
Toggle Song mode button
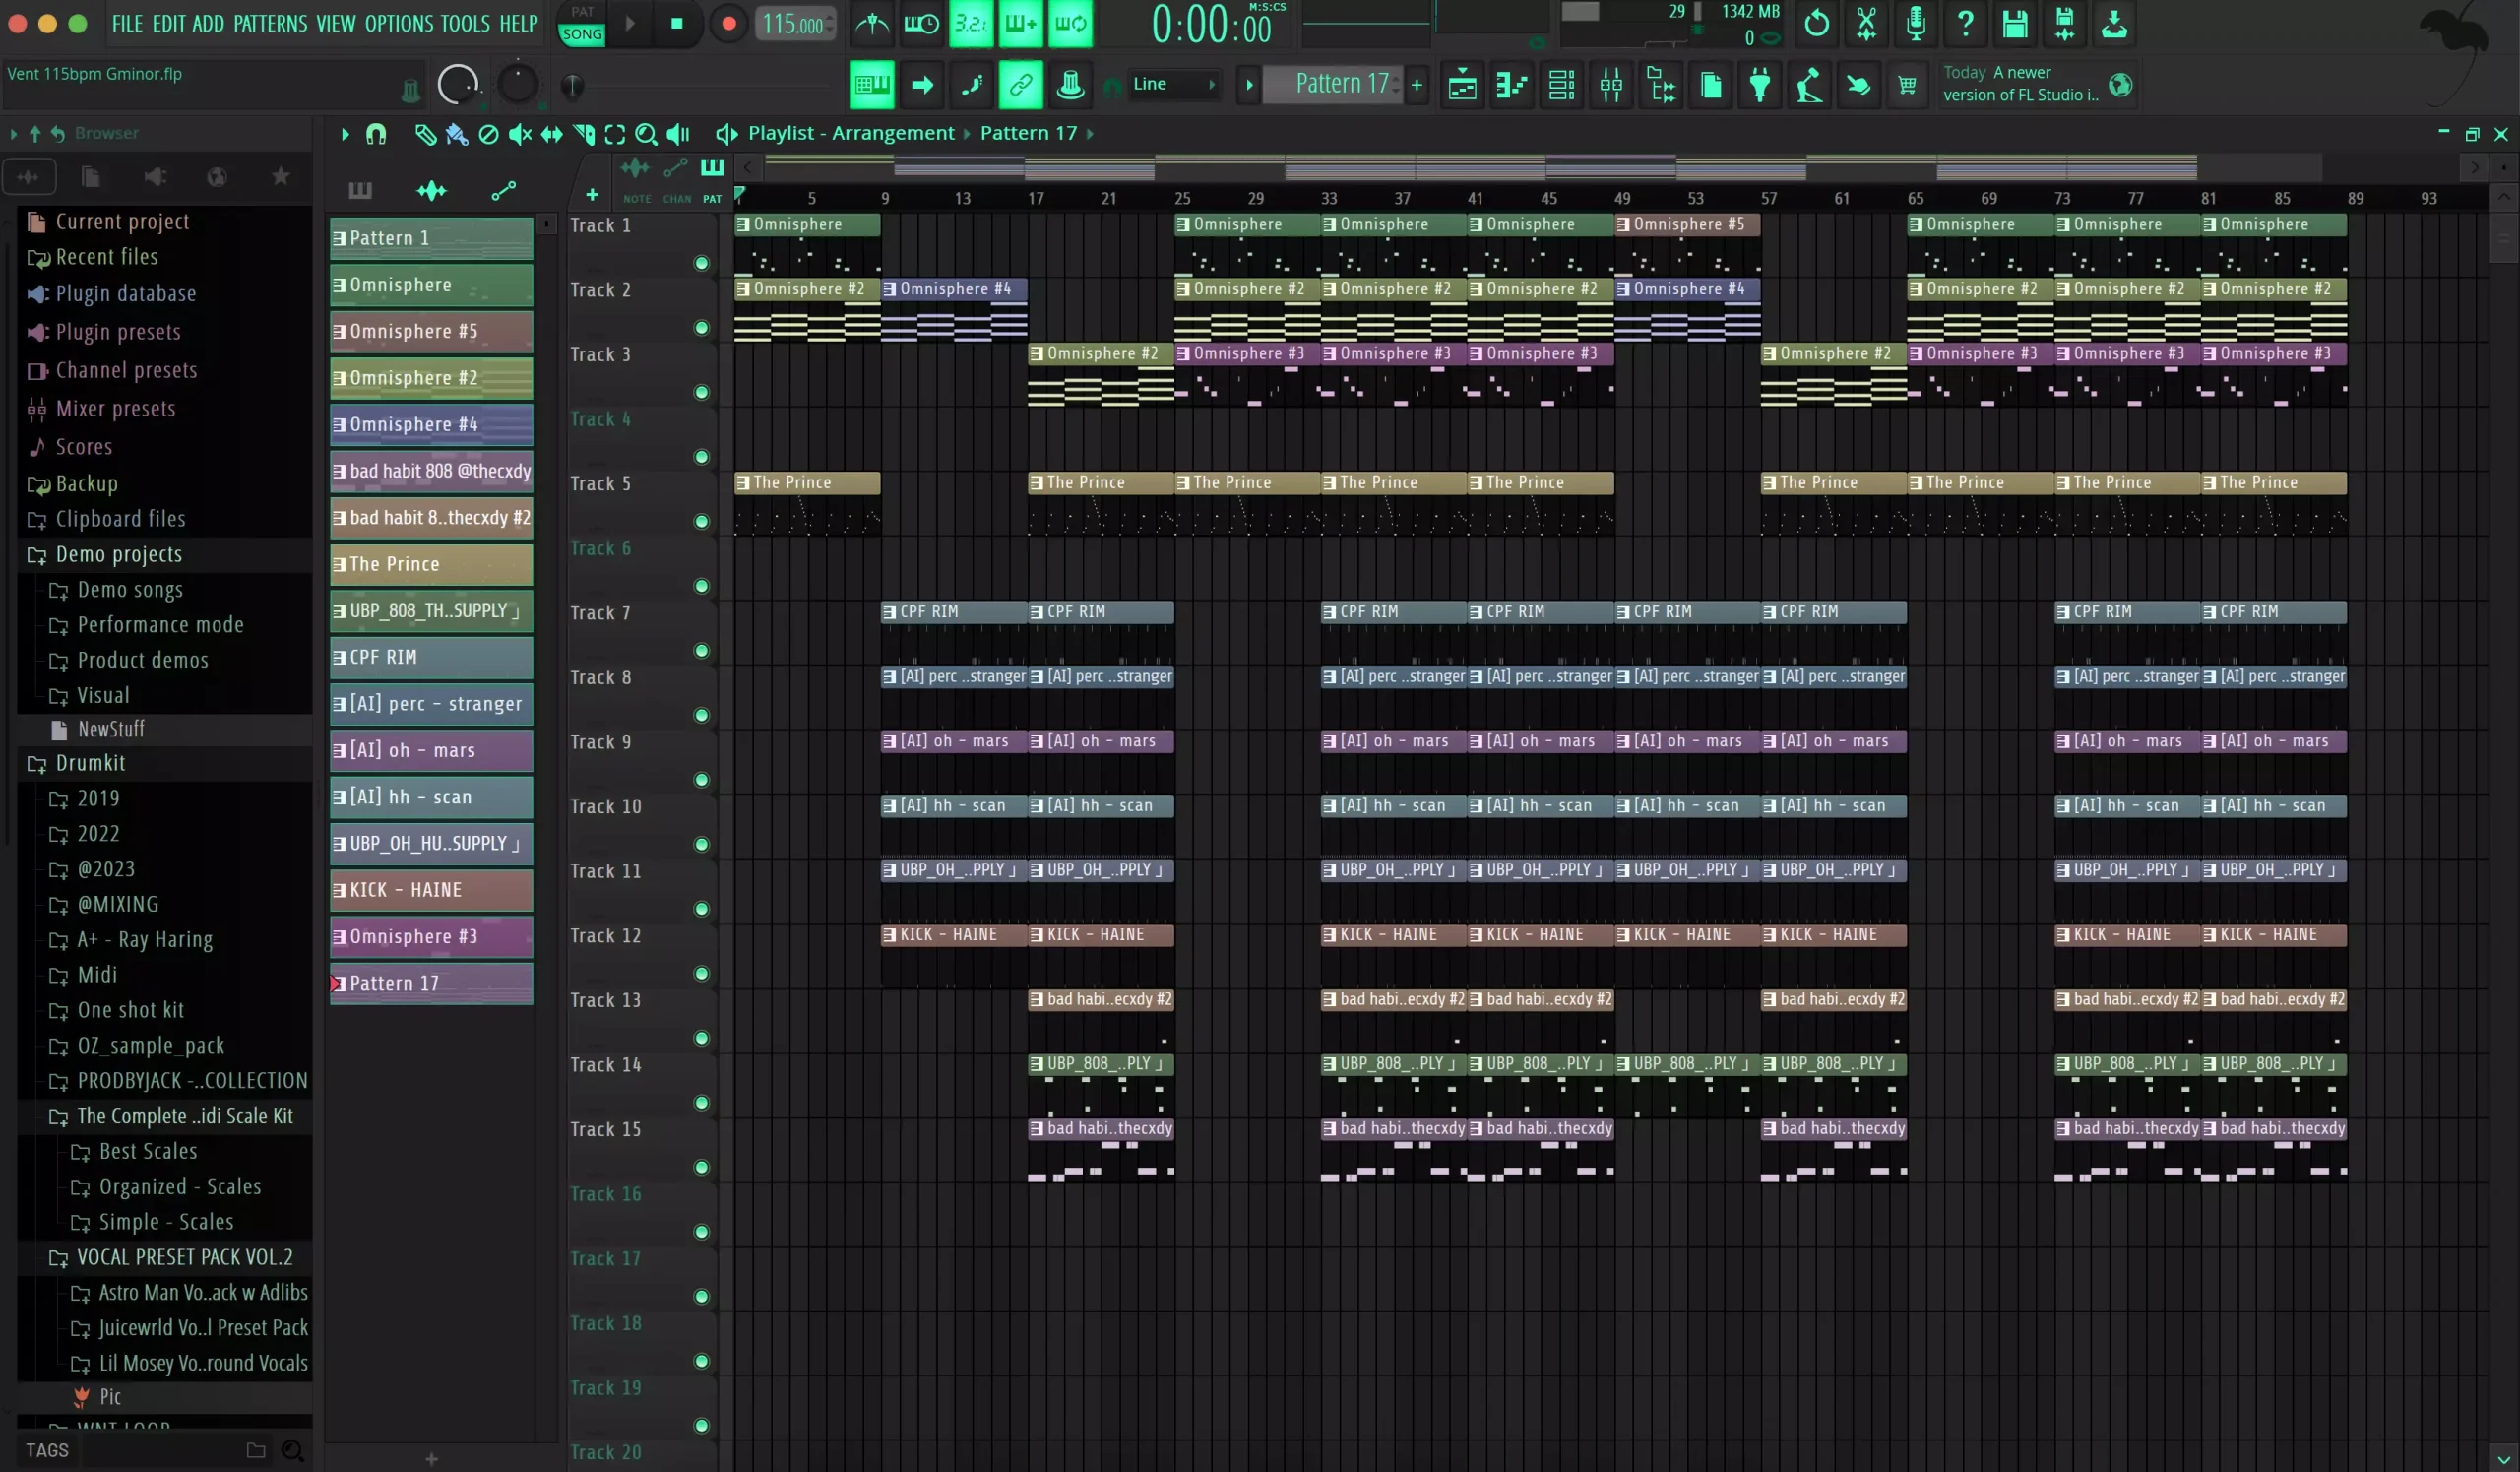(x=582, y=34)
